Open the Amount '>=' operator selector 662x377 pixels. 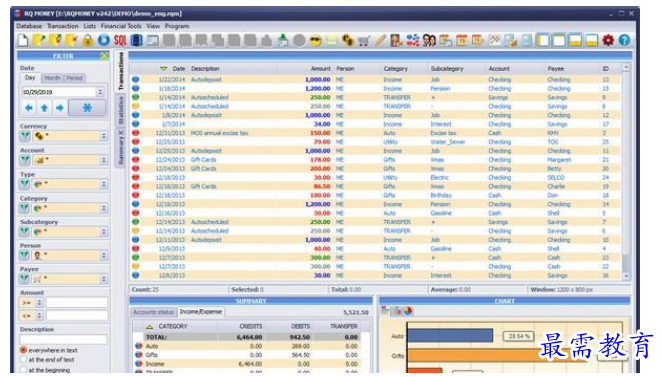tap(31, 303)
